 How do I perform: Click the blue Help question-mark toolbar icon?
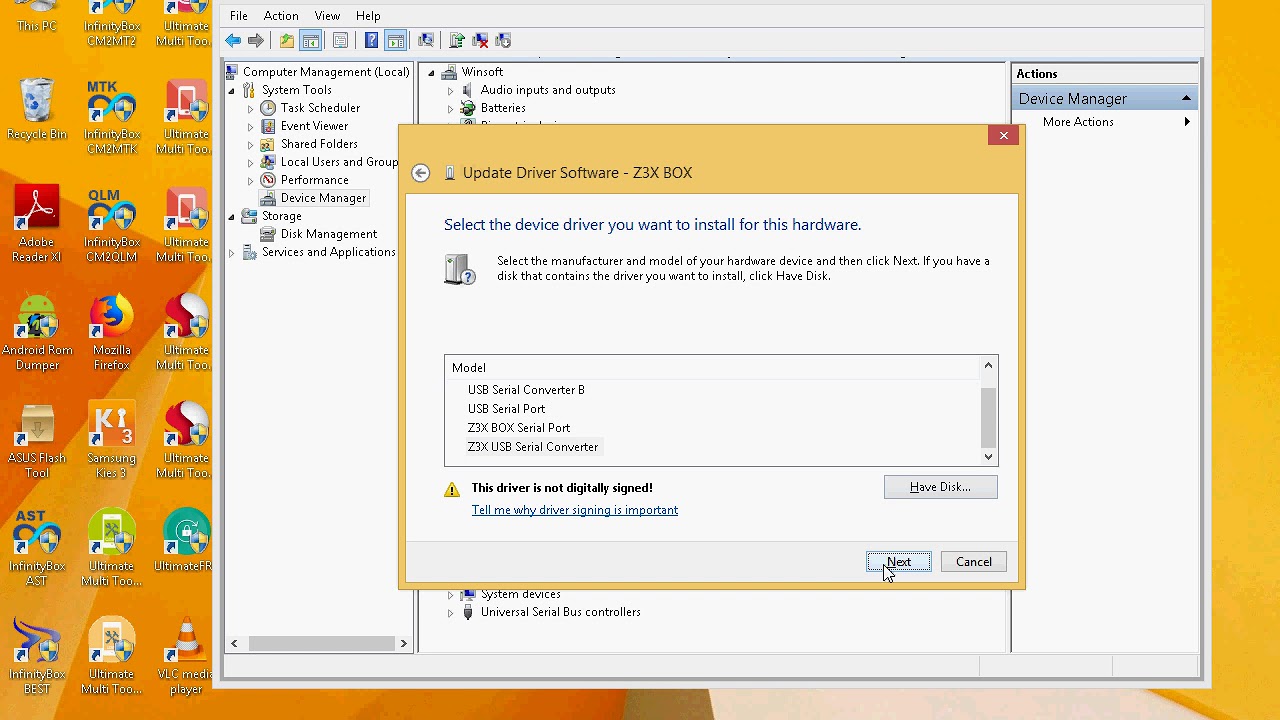pos(371,40)
